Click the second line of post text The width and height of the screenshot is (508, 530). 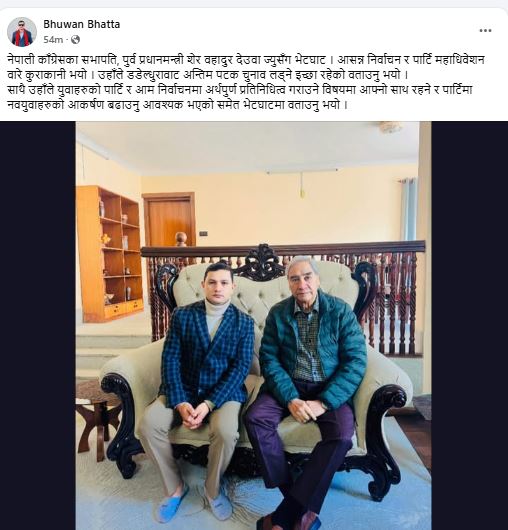207,75
